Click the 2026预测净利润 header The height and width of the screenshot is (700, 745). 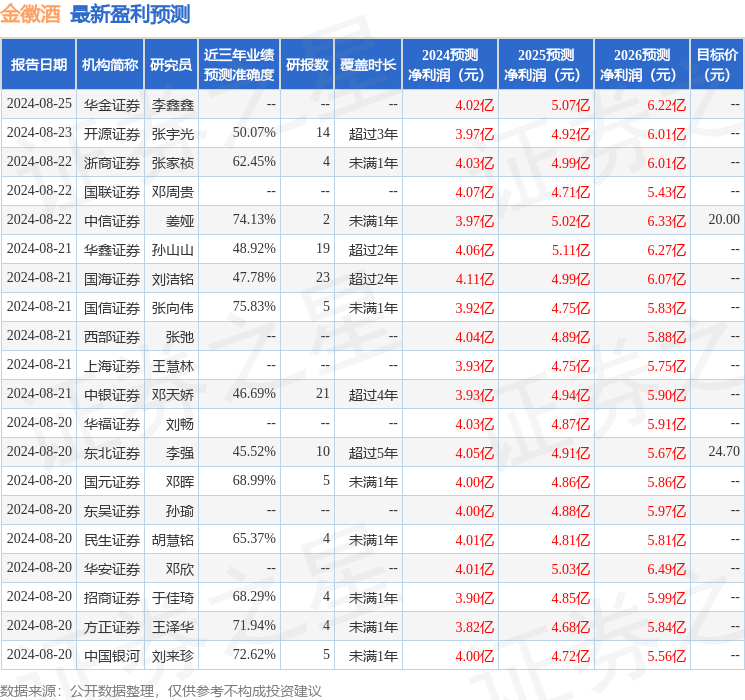click(642, 65)
